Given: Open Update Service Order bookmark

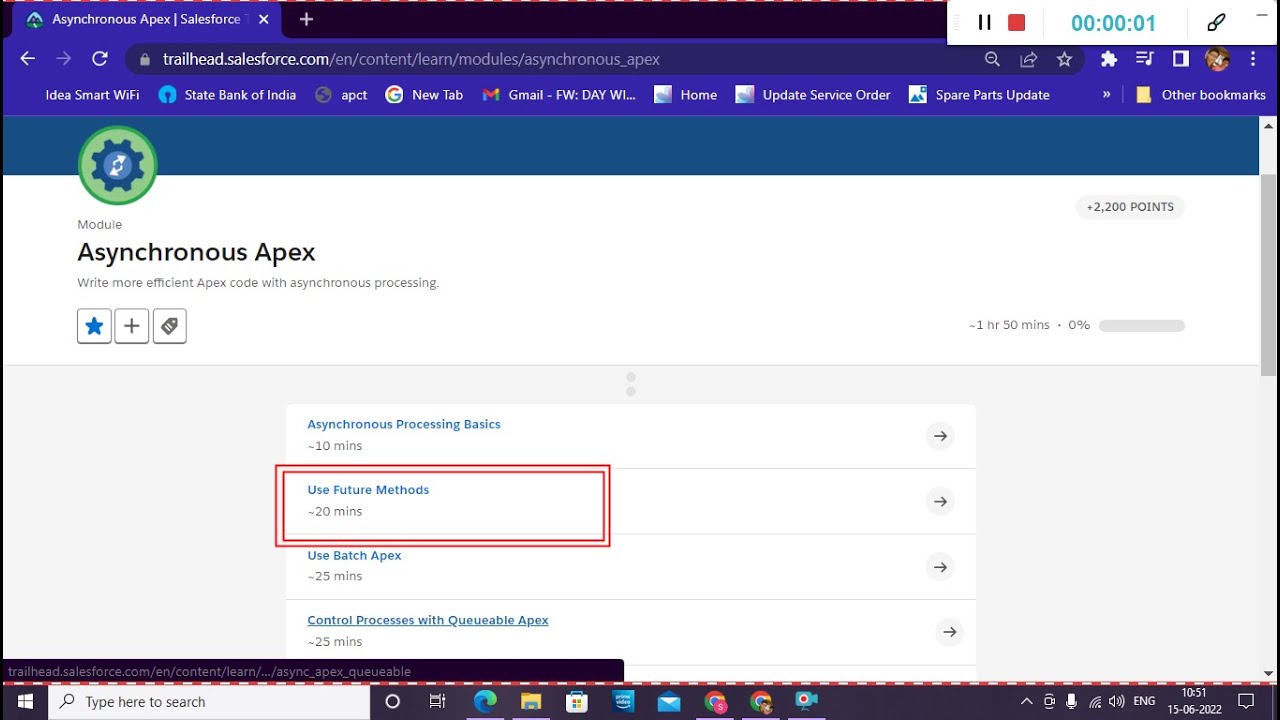Looking at the screenshot, I should pyautogui.click(x=813, y=95).
